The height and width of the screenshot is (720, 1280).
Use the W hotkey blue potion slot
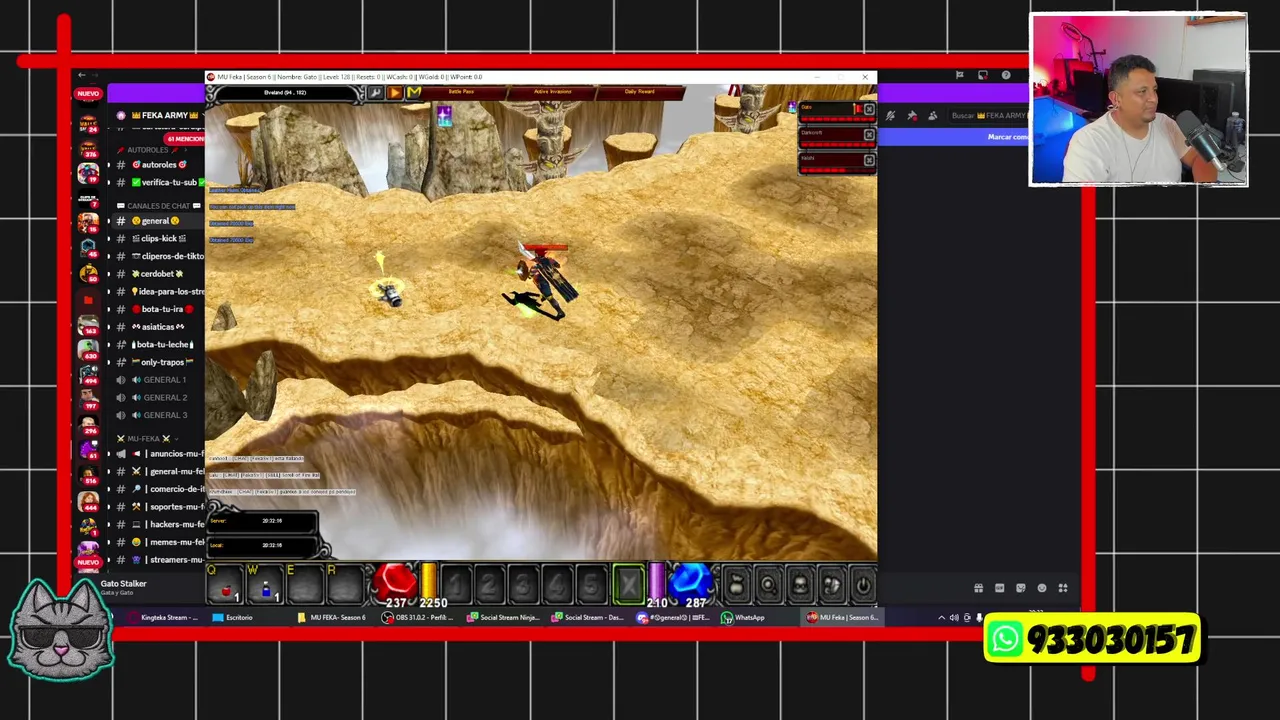click(265, 586)
